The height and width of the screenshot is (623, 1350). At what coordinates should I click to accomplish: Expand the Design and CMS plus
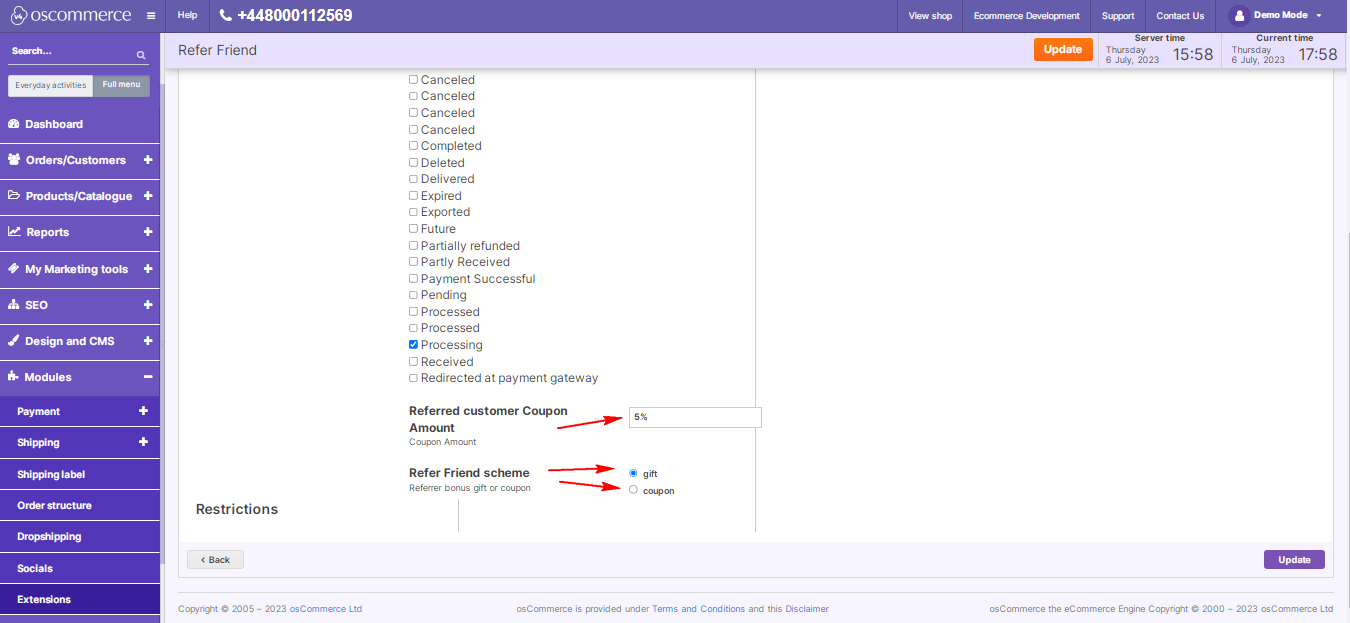pyautogui.click(x=148, y=341)
